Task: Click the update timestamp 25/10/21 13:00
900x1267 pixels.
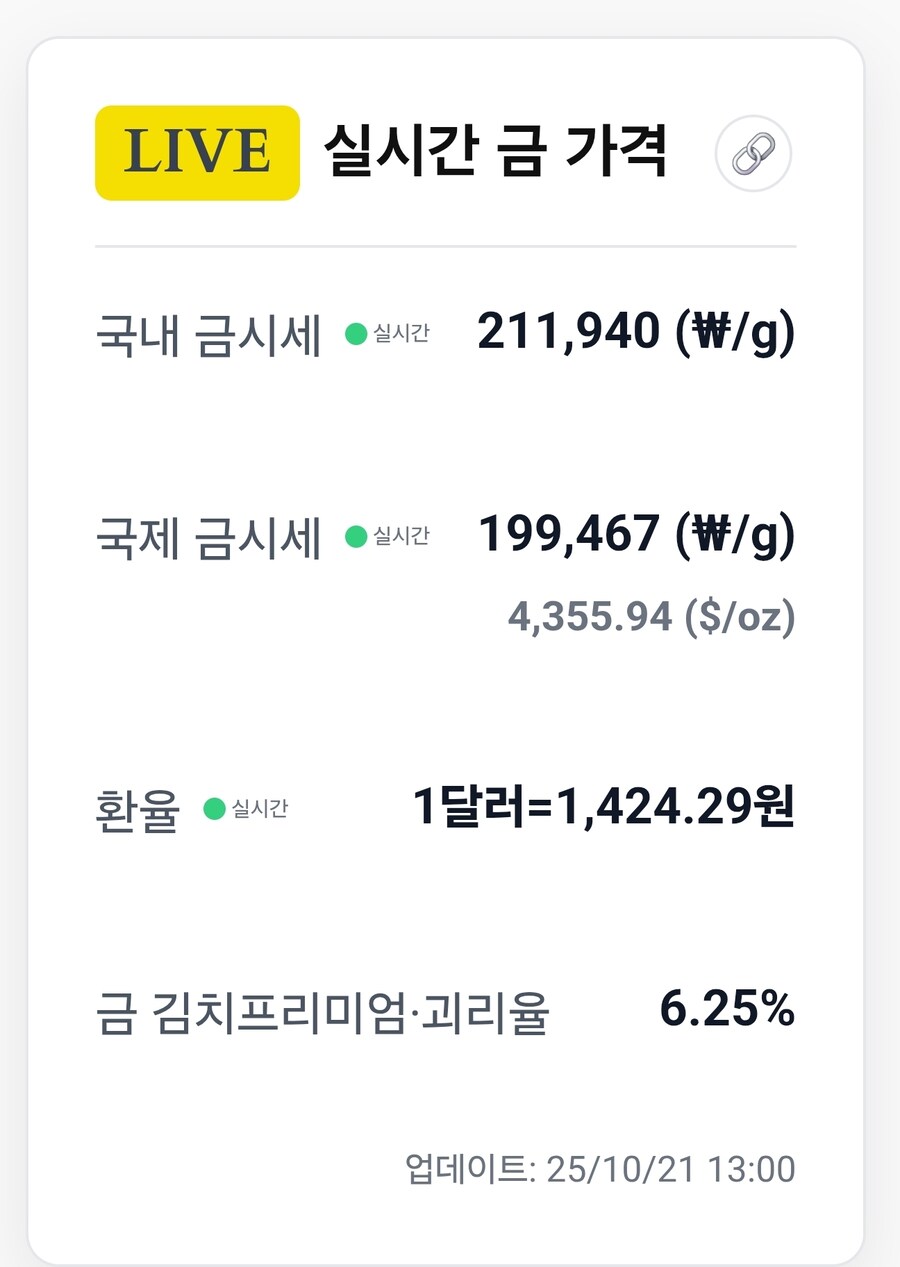Action: [672, 1168]
